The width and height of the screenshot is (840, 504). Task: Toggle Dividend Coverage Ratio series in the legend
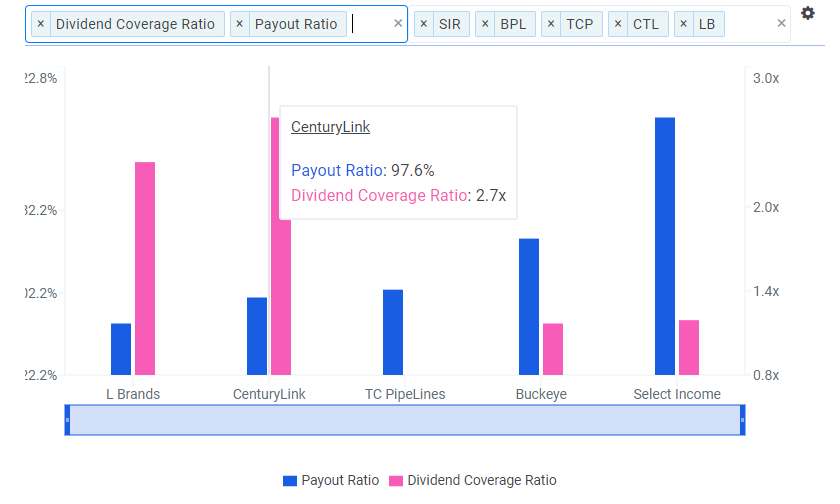click(473, 480)
